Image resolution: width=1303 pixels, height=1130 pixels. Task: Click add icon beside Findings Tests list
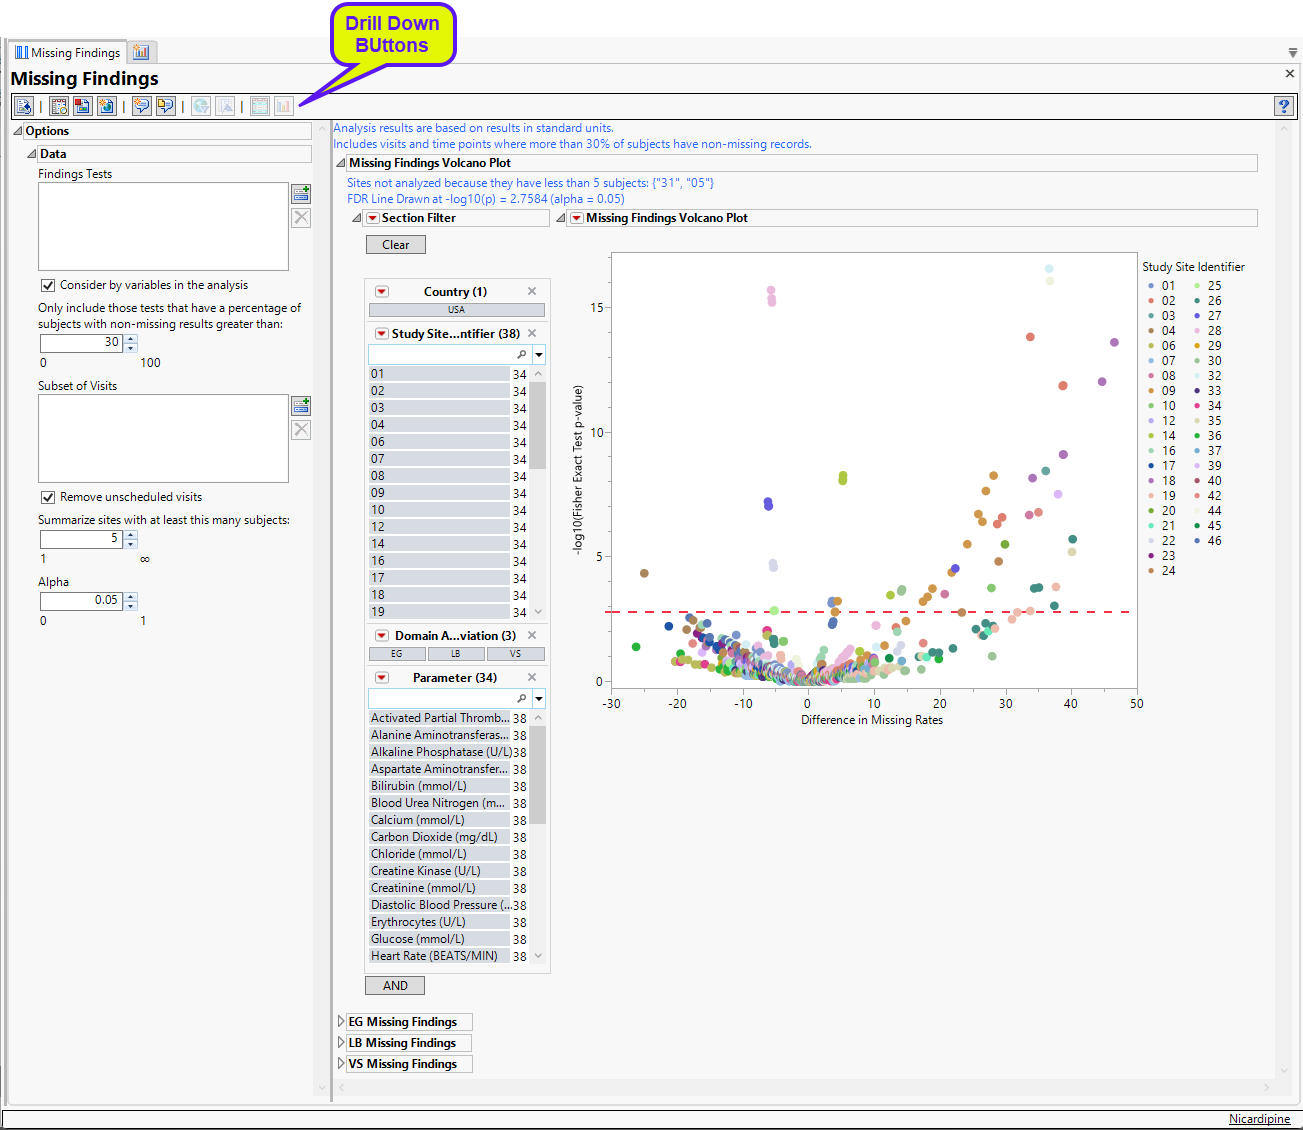(x=301, y=194)
